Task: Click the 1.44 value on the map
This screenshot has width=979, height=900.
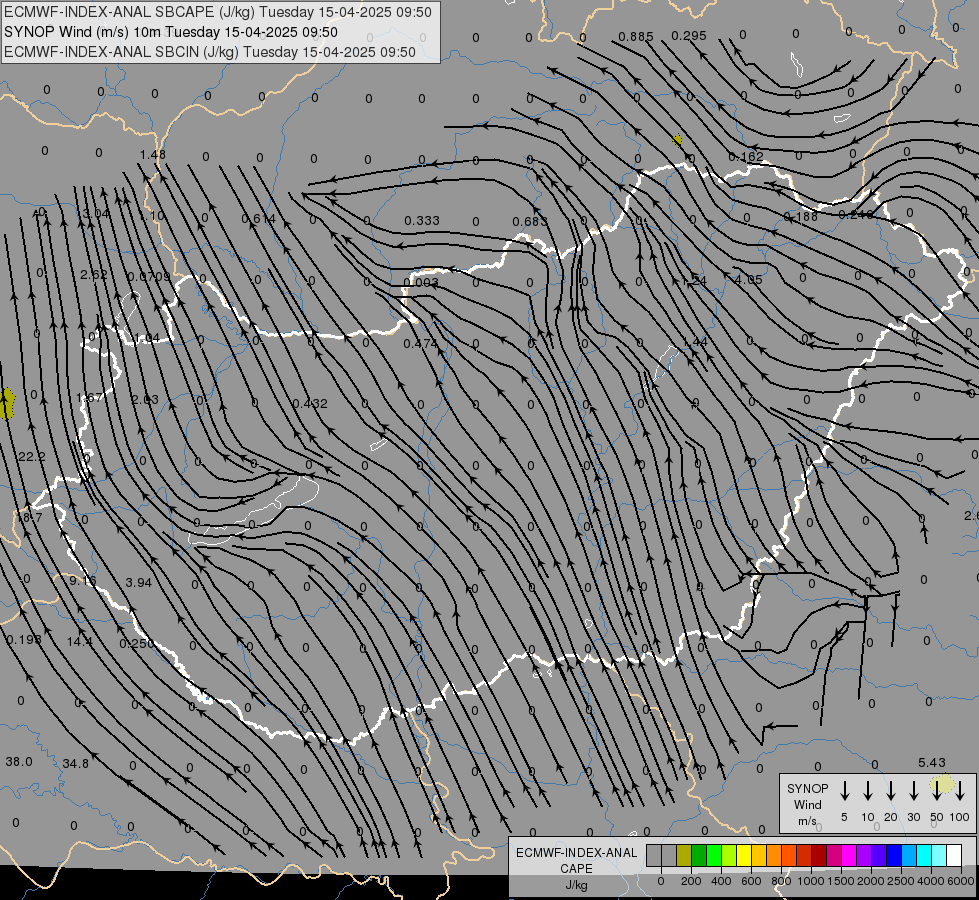Action: tap(695, 342)
